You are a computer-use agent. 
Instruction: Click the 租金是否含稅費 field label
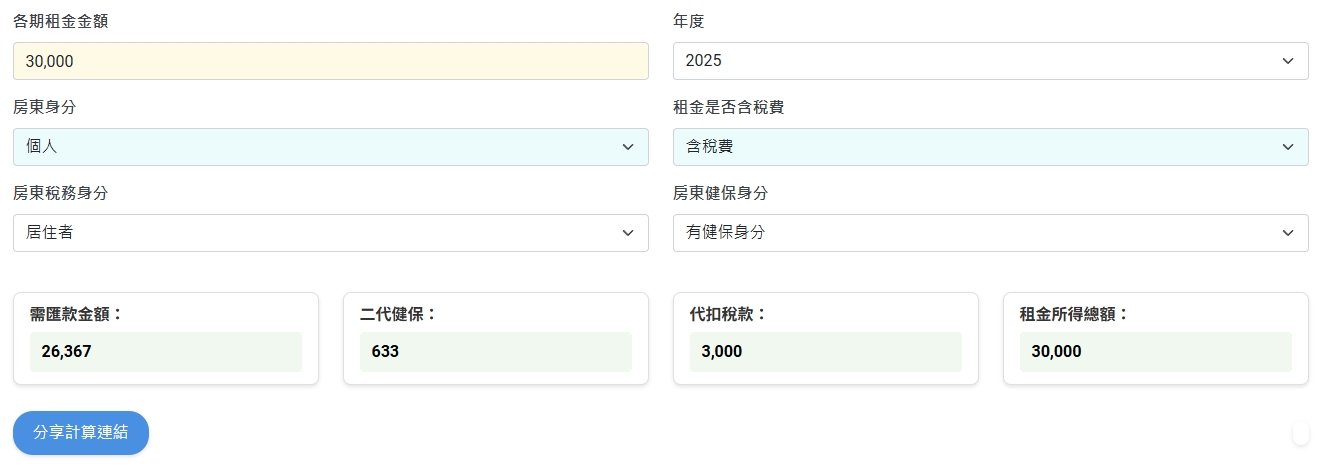pyautogui.click(x=728, y=107)
